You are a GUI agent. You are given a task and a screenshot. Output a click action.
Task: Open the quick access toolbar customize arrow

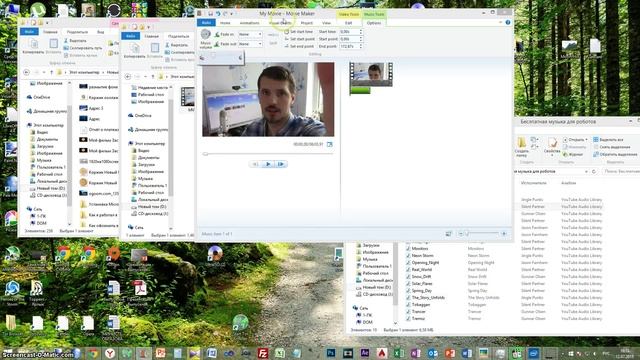point(231,14)
